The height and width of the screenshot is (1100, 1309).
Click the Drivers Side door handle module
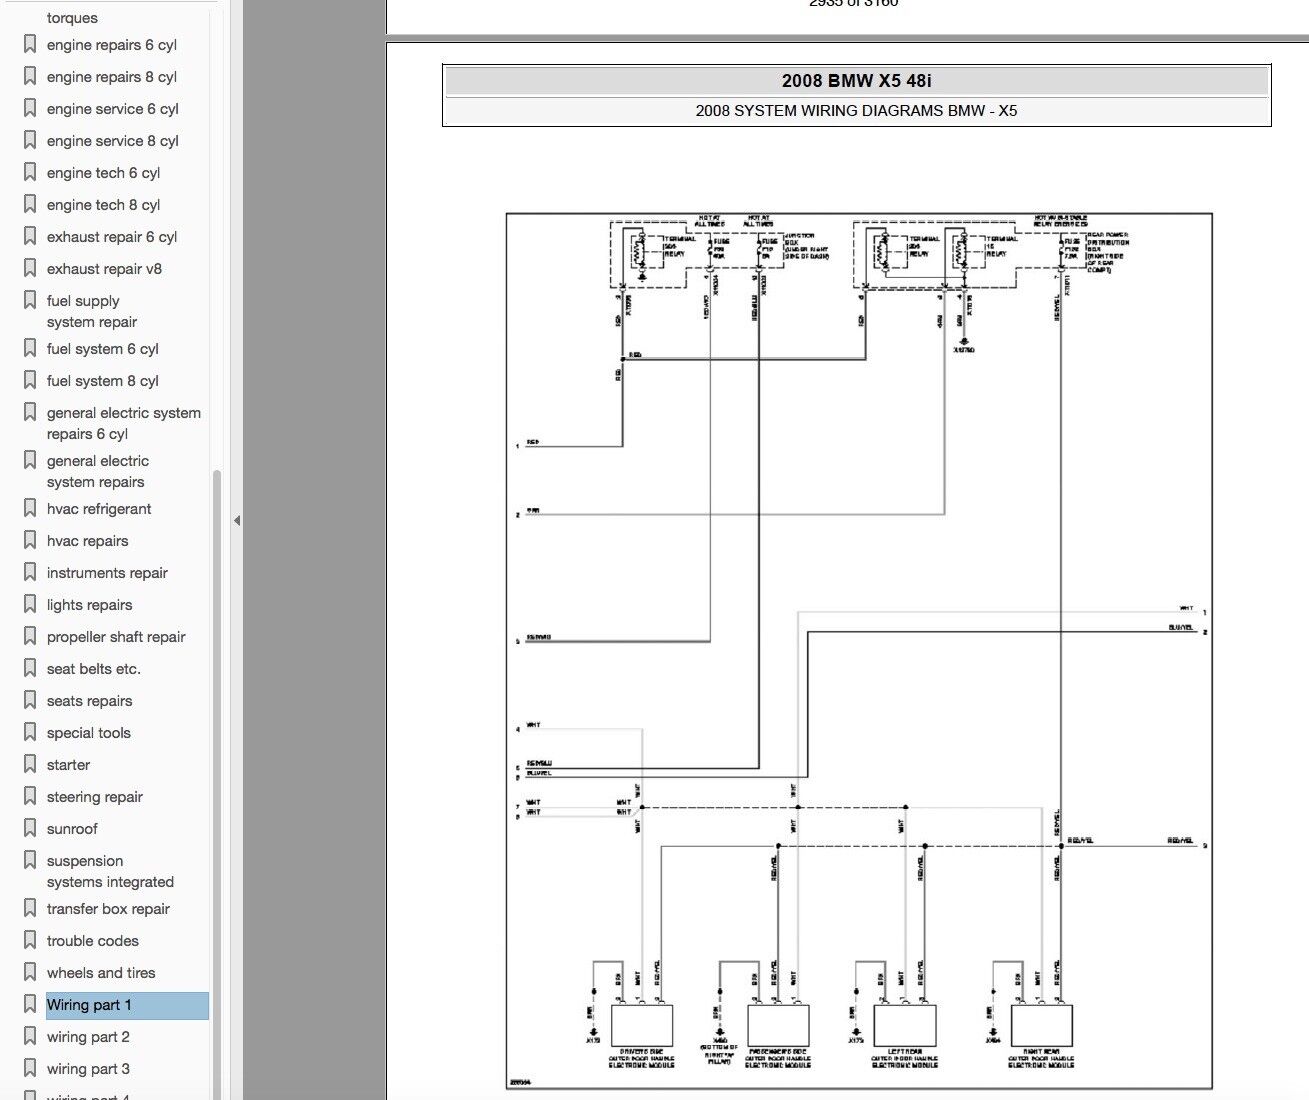click(x=641, y=1027)
